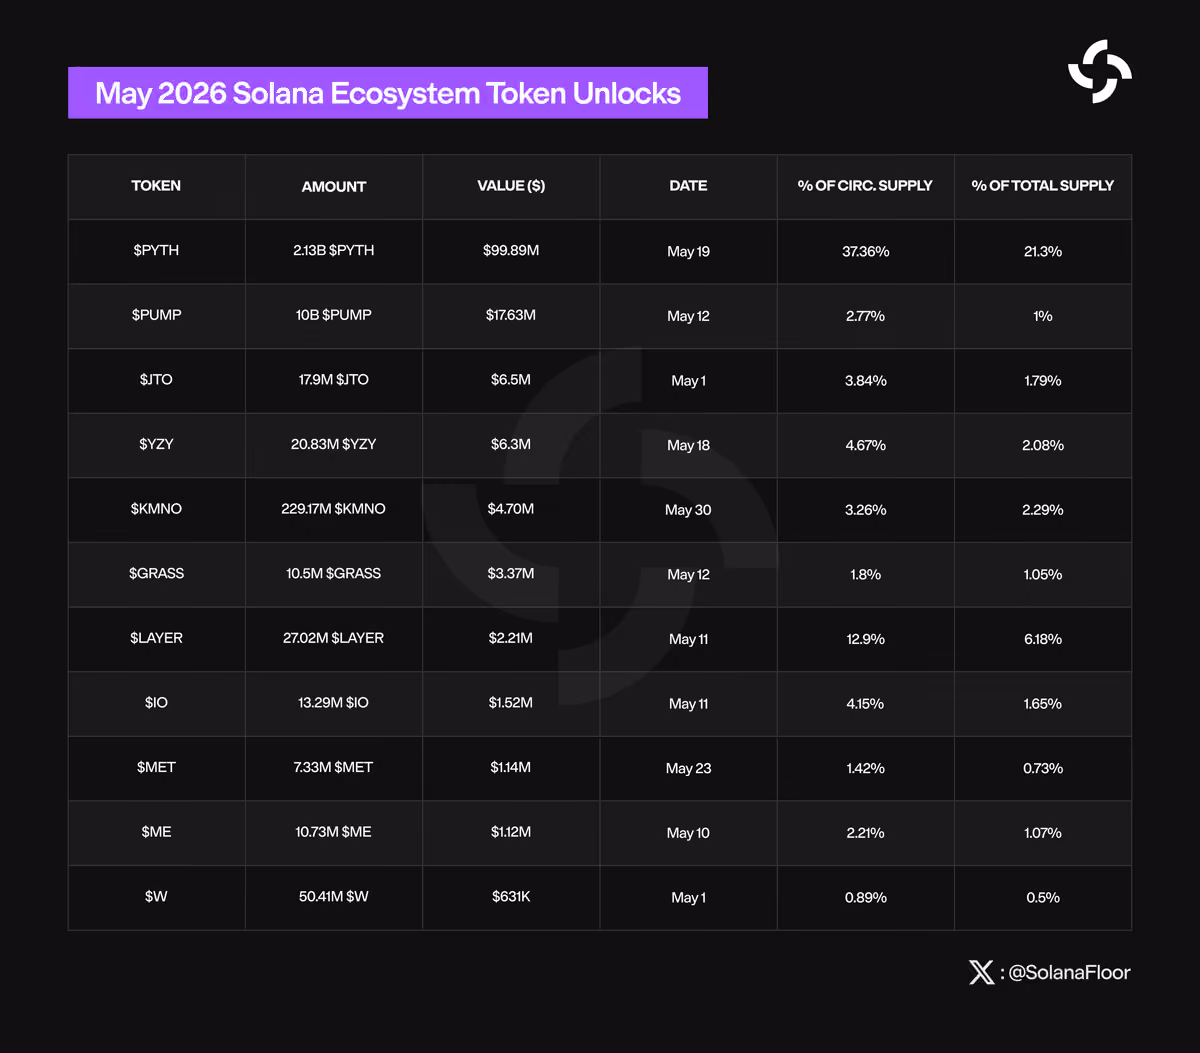The height and width of the screenshot is (1053, 1200).
Task: Click the 10.73M $ME amount
Action: [x=334, y=832]
